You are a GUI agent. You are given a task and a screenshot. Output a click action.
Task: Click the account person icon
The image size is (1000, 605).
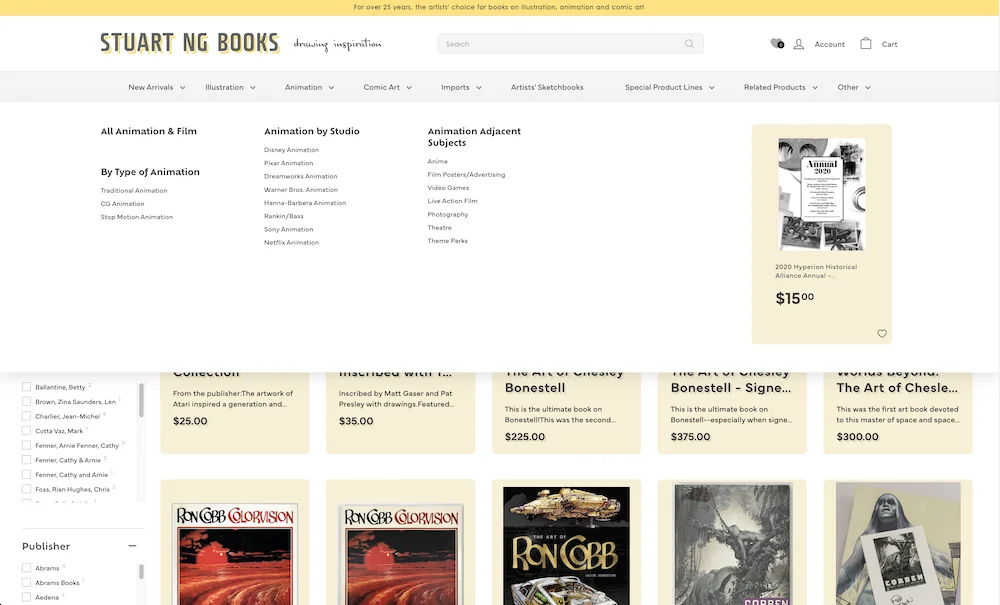pyautogui.click(x=798, y=44)
